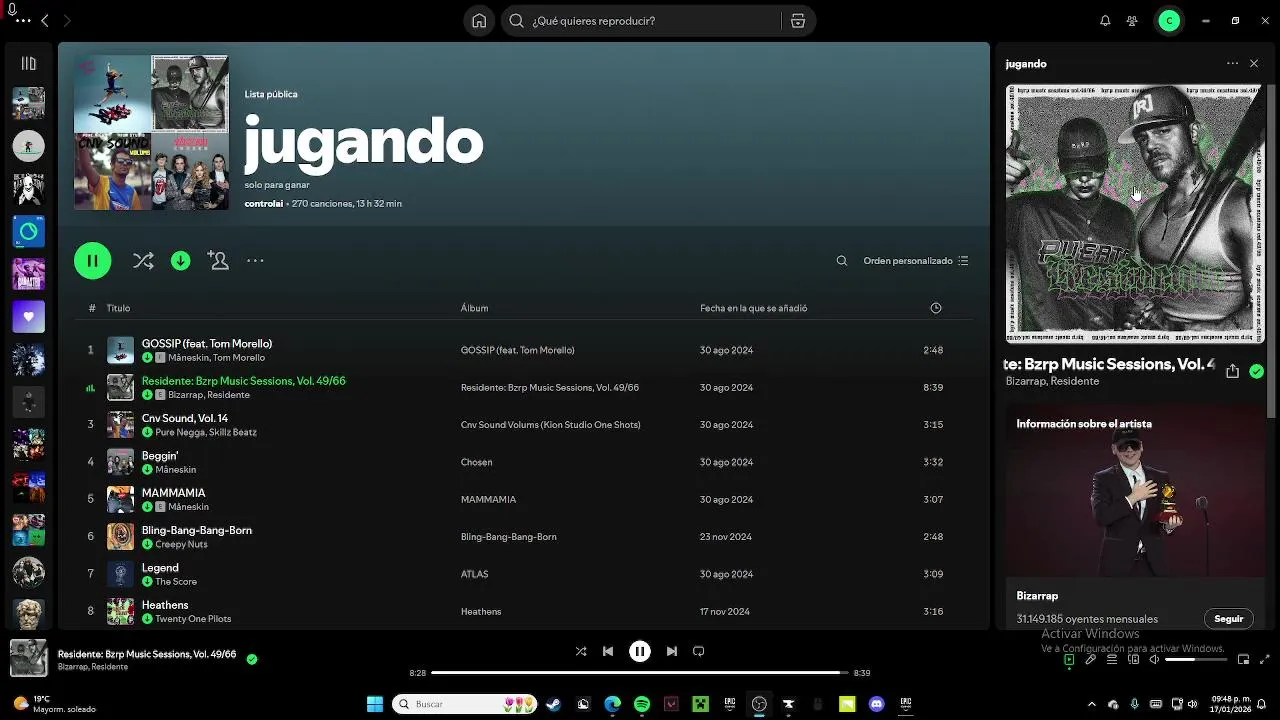The width and height of the screenshot is (1280, 720).
Task: Invite collaborators to the playlist
Action: [218, 261]
